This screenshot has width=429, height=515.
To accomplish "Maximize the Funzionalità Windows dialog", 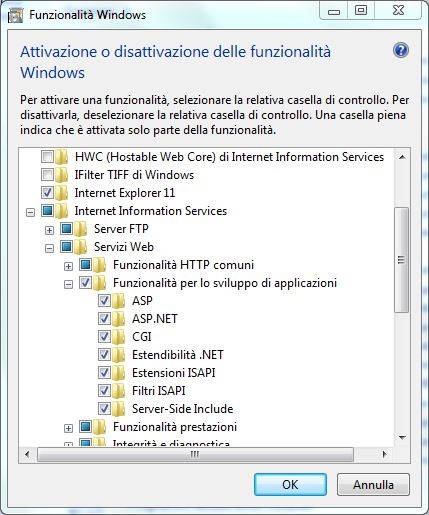I will (361, 11).
